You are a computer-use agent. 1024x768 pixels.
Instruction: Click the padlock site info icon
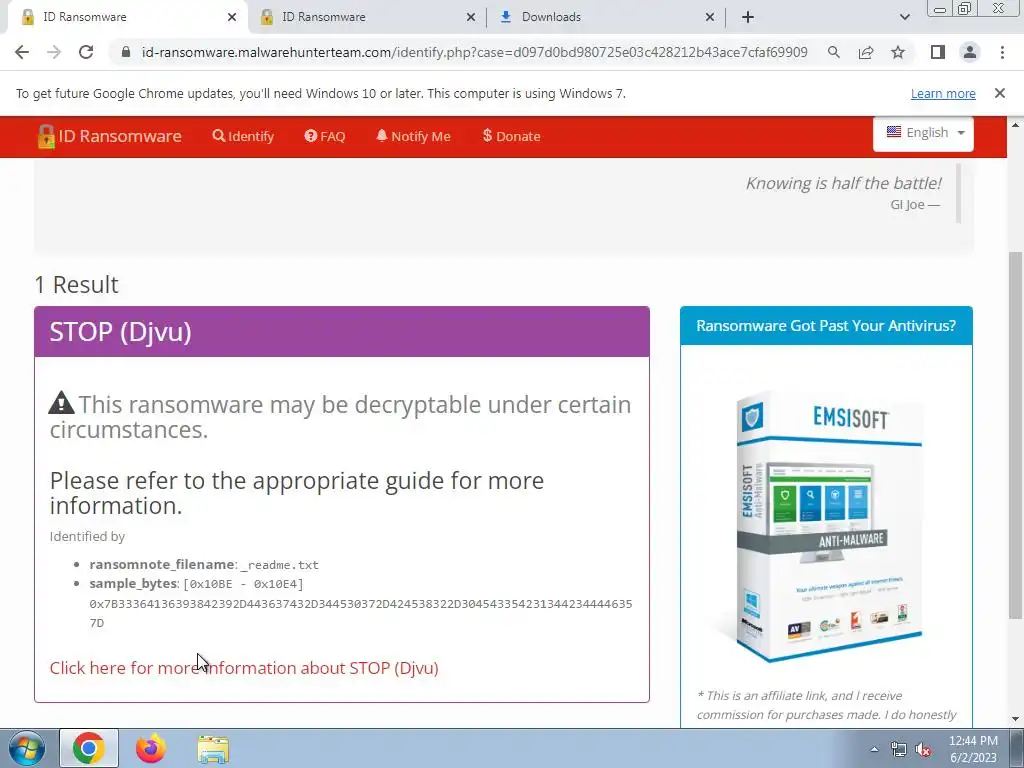pyautogui.click(x=126, y=52)
